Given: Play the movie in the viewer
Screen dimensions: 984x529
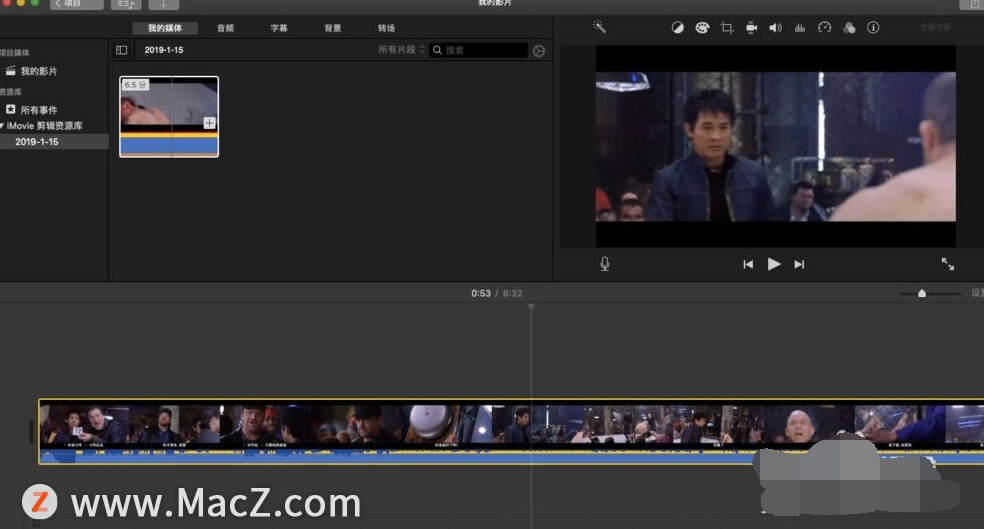Looking at the screenshot, I should (774, 264).
